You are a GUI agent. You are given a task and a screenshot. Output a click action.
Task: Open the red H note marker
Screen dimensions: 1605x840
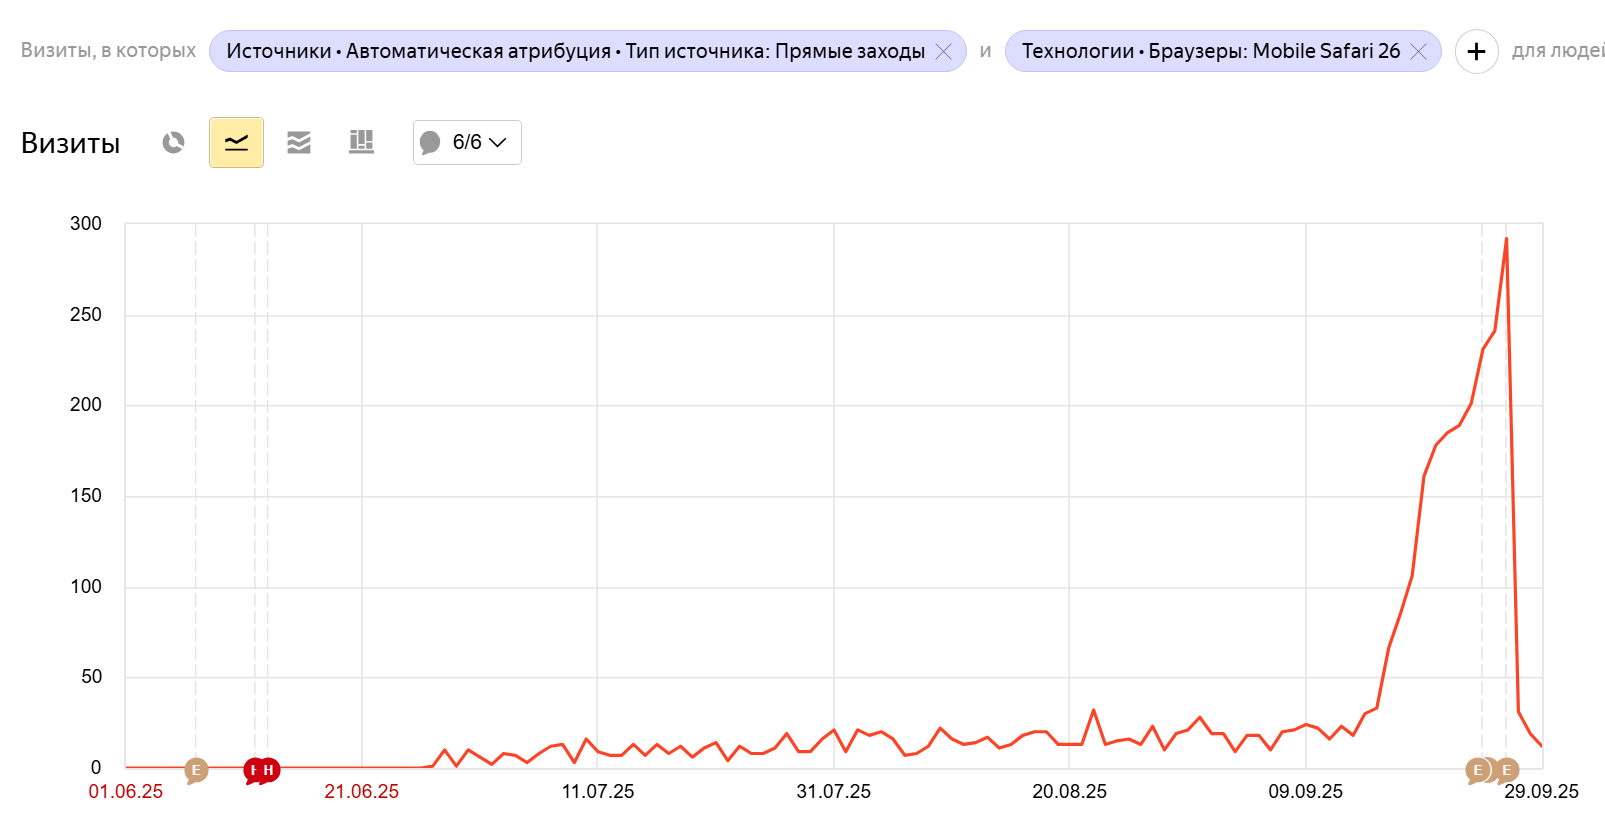[x=268, y=770]
